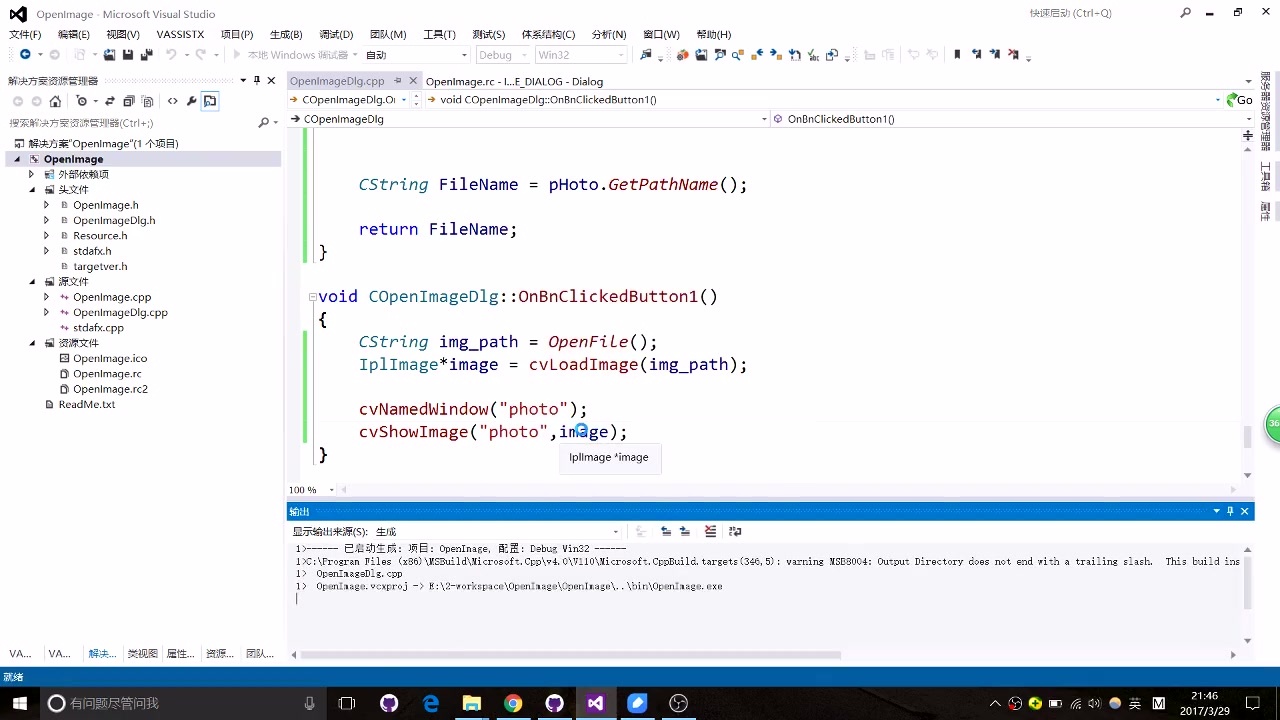Screen dimensions: 1280x720
Task: Go to previous bookmark icon
Action: [x=976, y=55]
